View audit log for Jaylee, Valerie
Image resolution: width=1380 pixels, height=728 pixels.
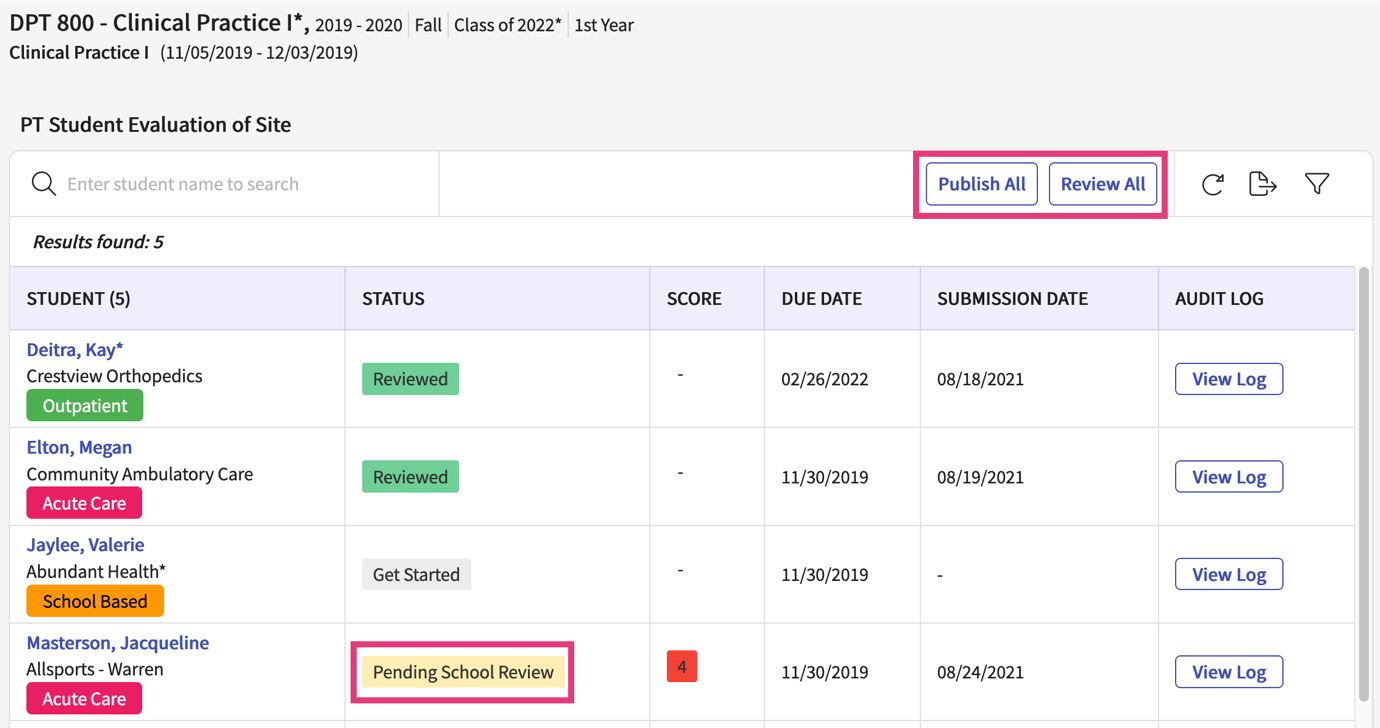tap(1228, 575)
